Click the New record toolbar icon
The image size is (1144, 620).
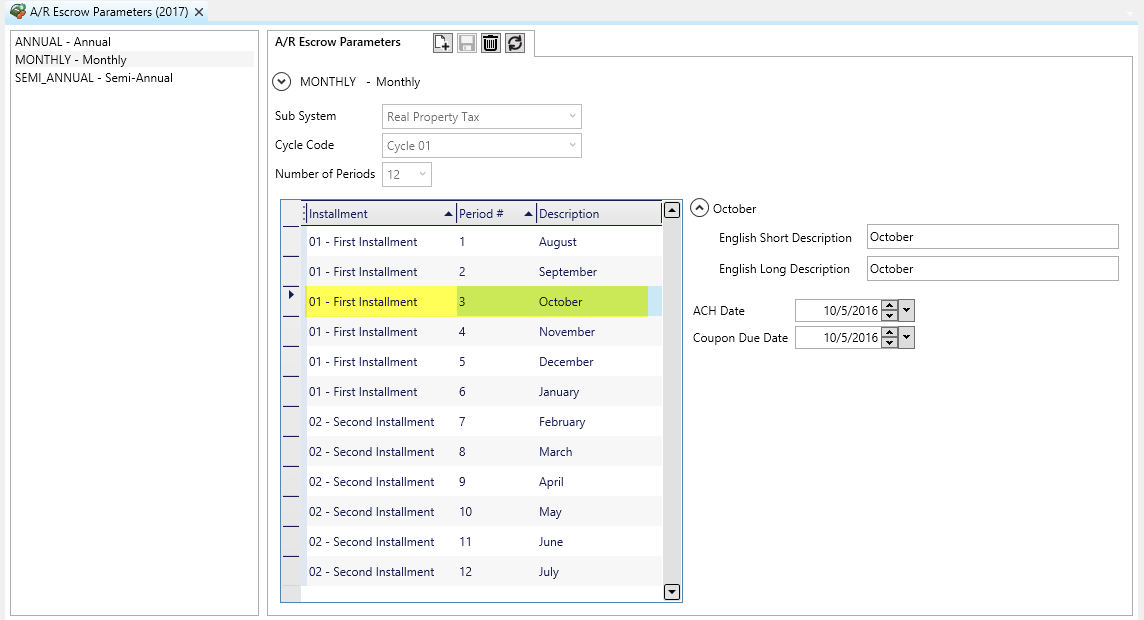442,42
